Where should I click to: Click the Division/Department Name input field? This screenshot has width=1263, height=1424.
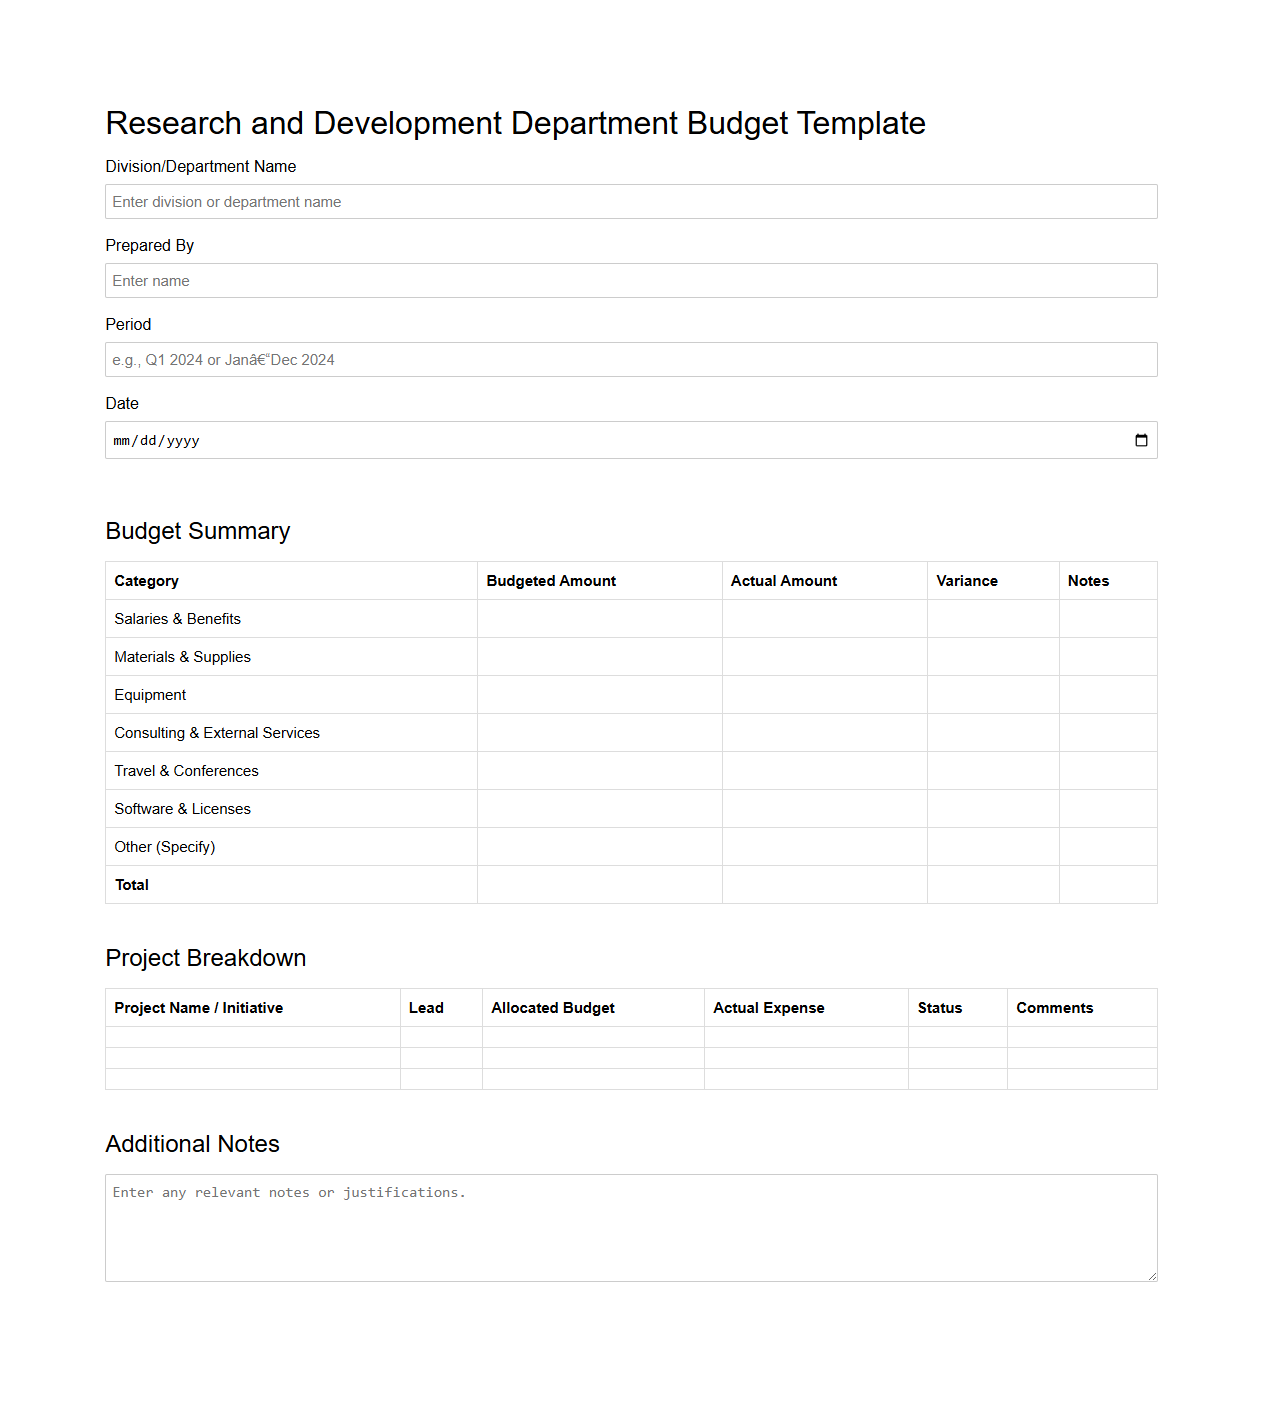[631, 201]
